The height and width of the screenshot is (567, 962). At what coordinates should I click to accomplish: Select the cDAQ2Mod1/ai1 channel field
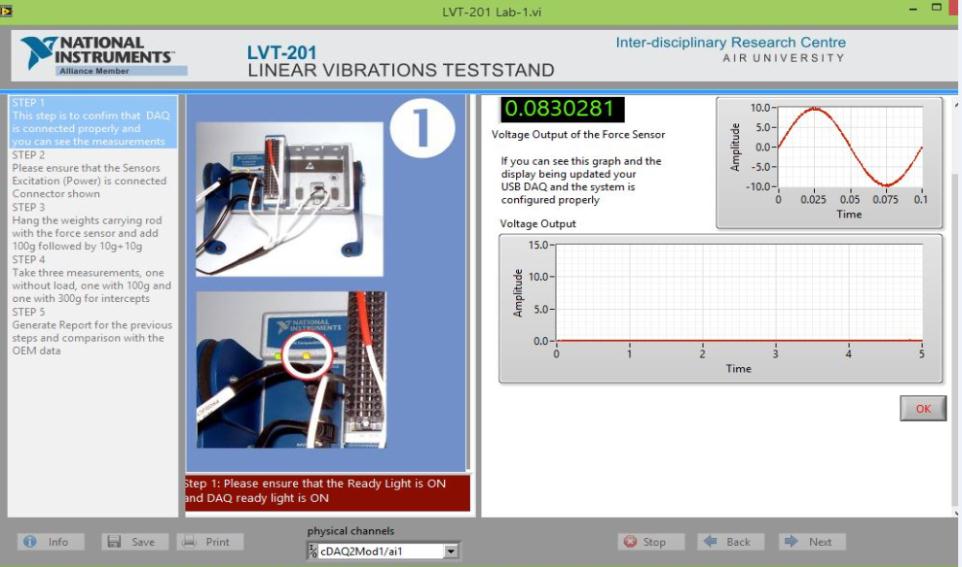pos(381,551)
